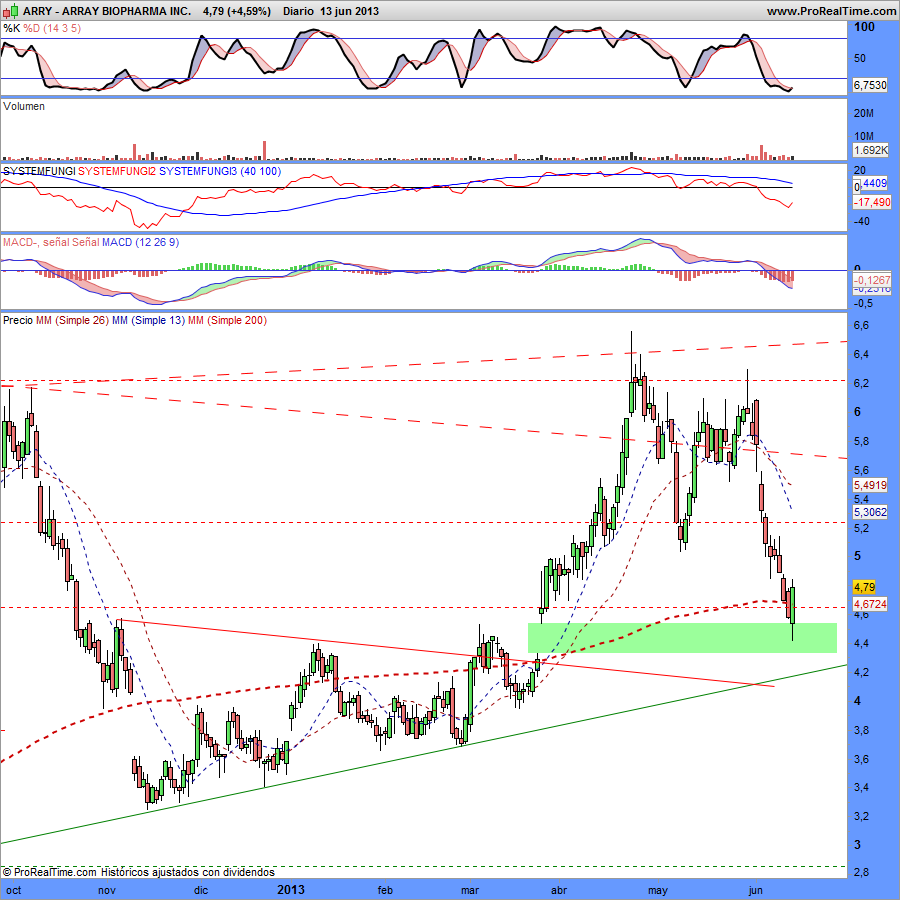Click the MM (Simple 200) moving average label
Screen dimensions: 900x900
tap(227, 320)
